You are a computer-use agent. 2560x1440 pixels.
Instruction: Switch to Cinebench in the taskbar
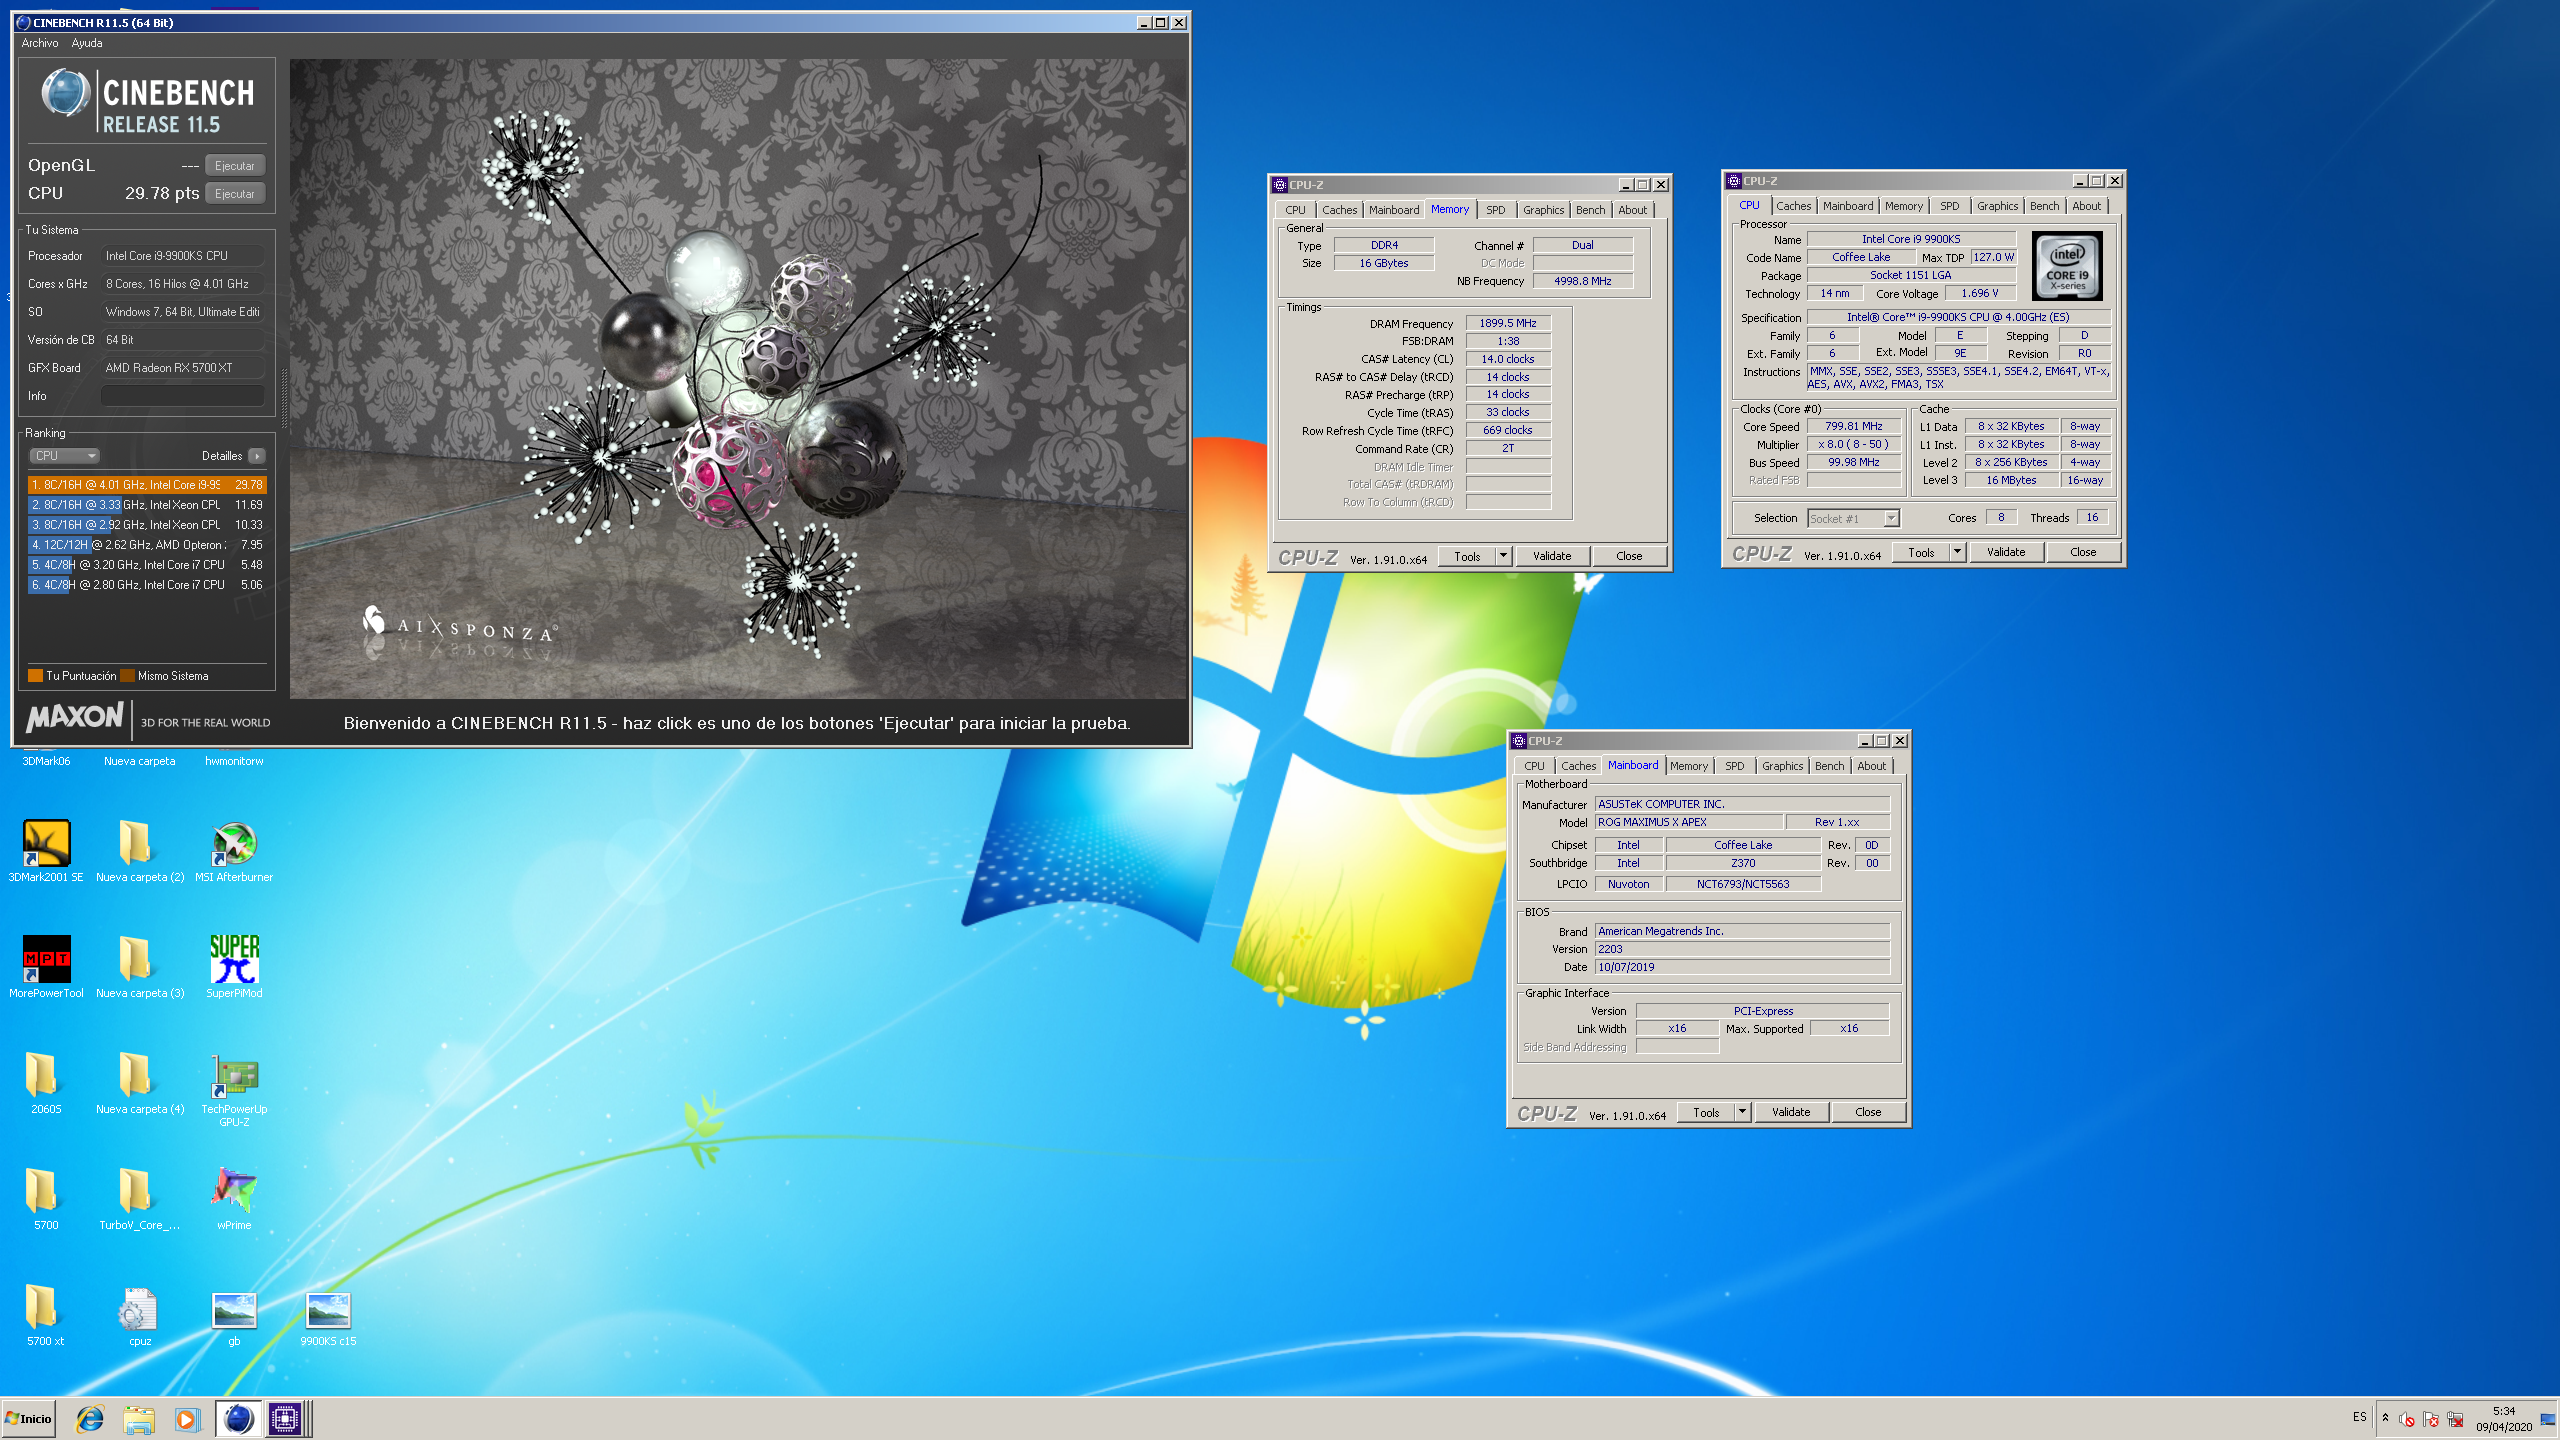[x=238, y=1418]
